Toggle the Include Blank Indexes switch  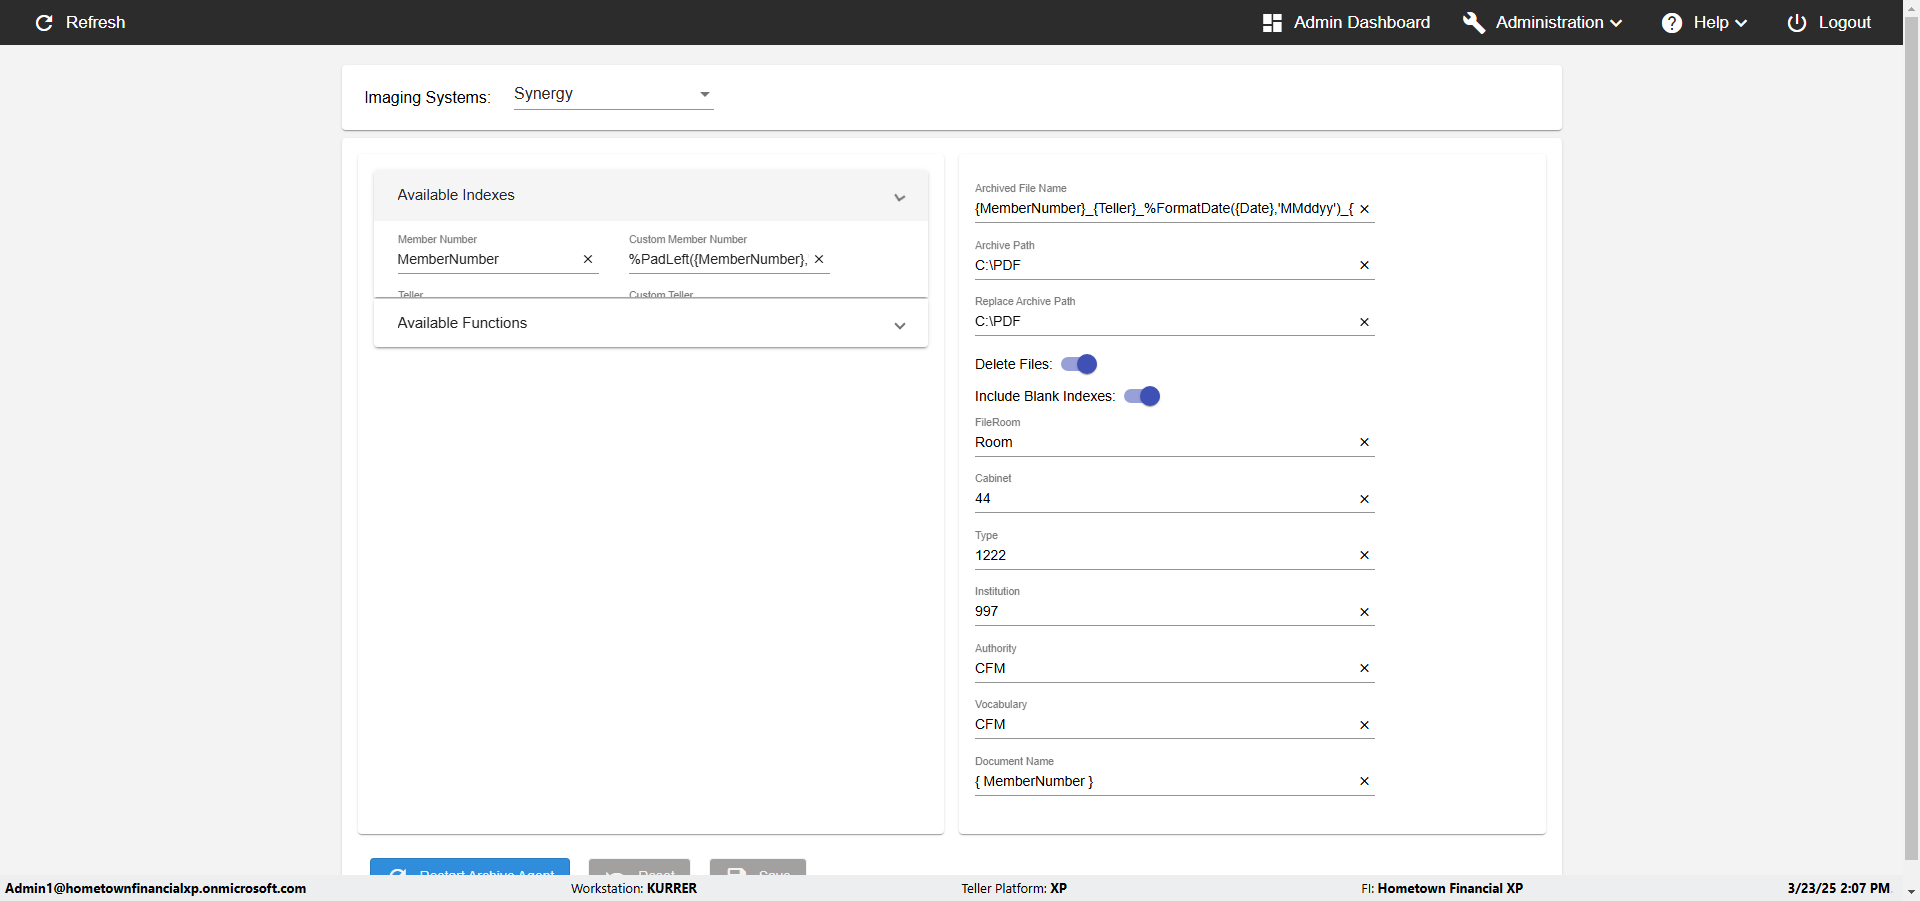[1142, 396]
